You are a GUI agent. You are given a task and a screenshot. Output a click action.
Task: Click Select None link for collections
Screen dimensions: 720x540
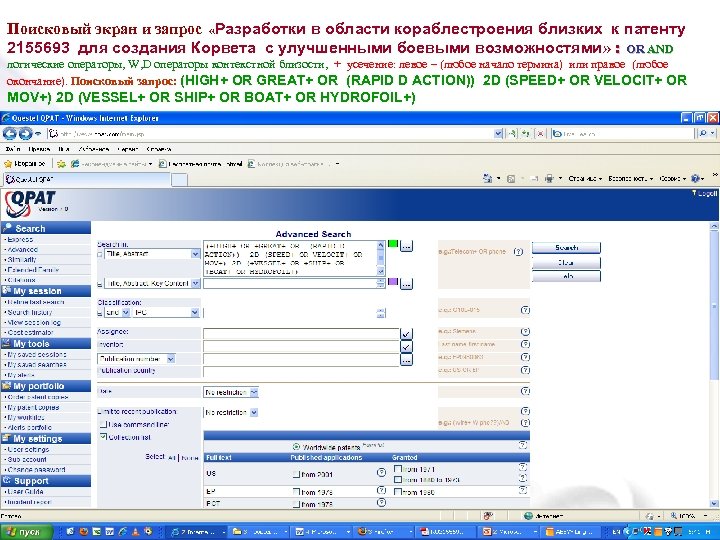pos(190,458)
